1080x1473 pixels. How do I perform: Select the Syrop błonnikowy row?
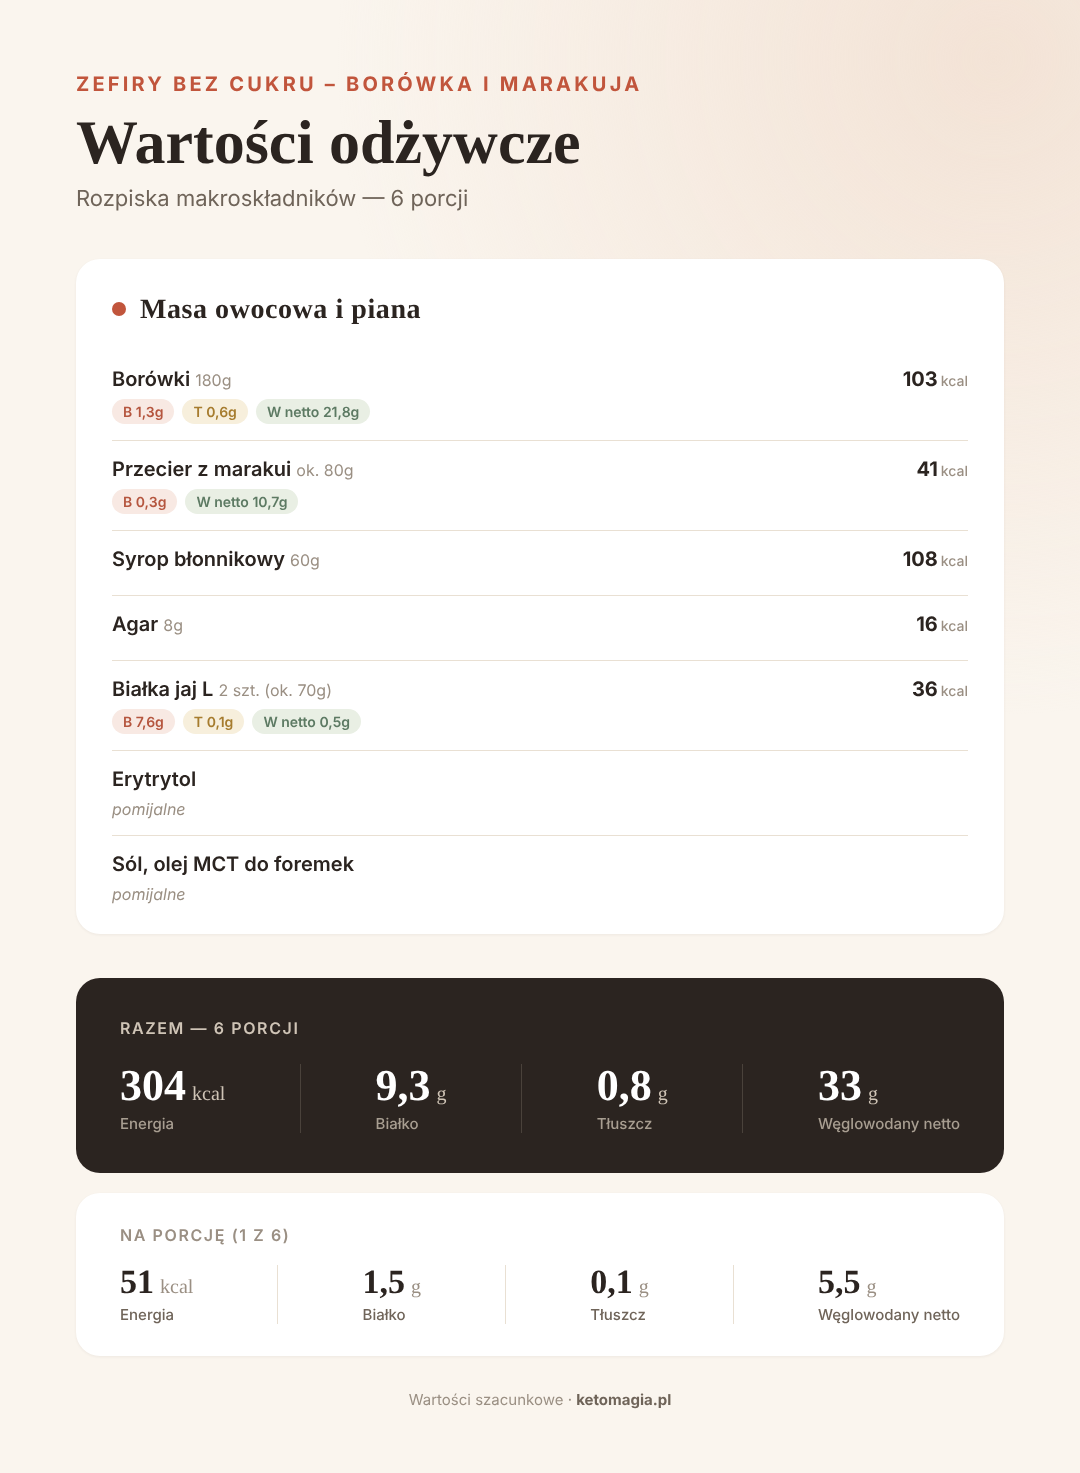click(540, 563)
